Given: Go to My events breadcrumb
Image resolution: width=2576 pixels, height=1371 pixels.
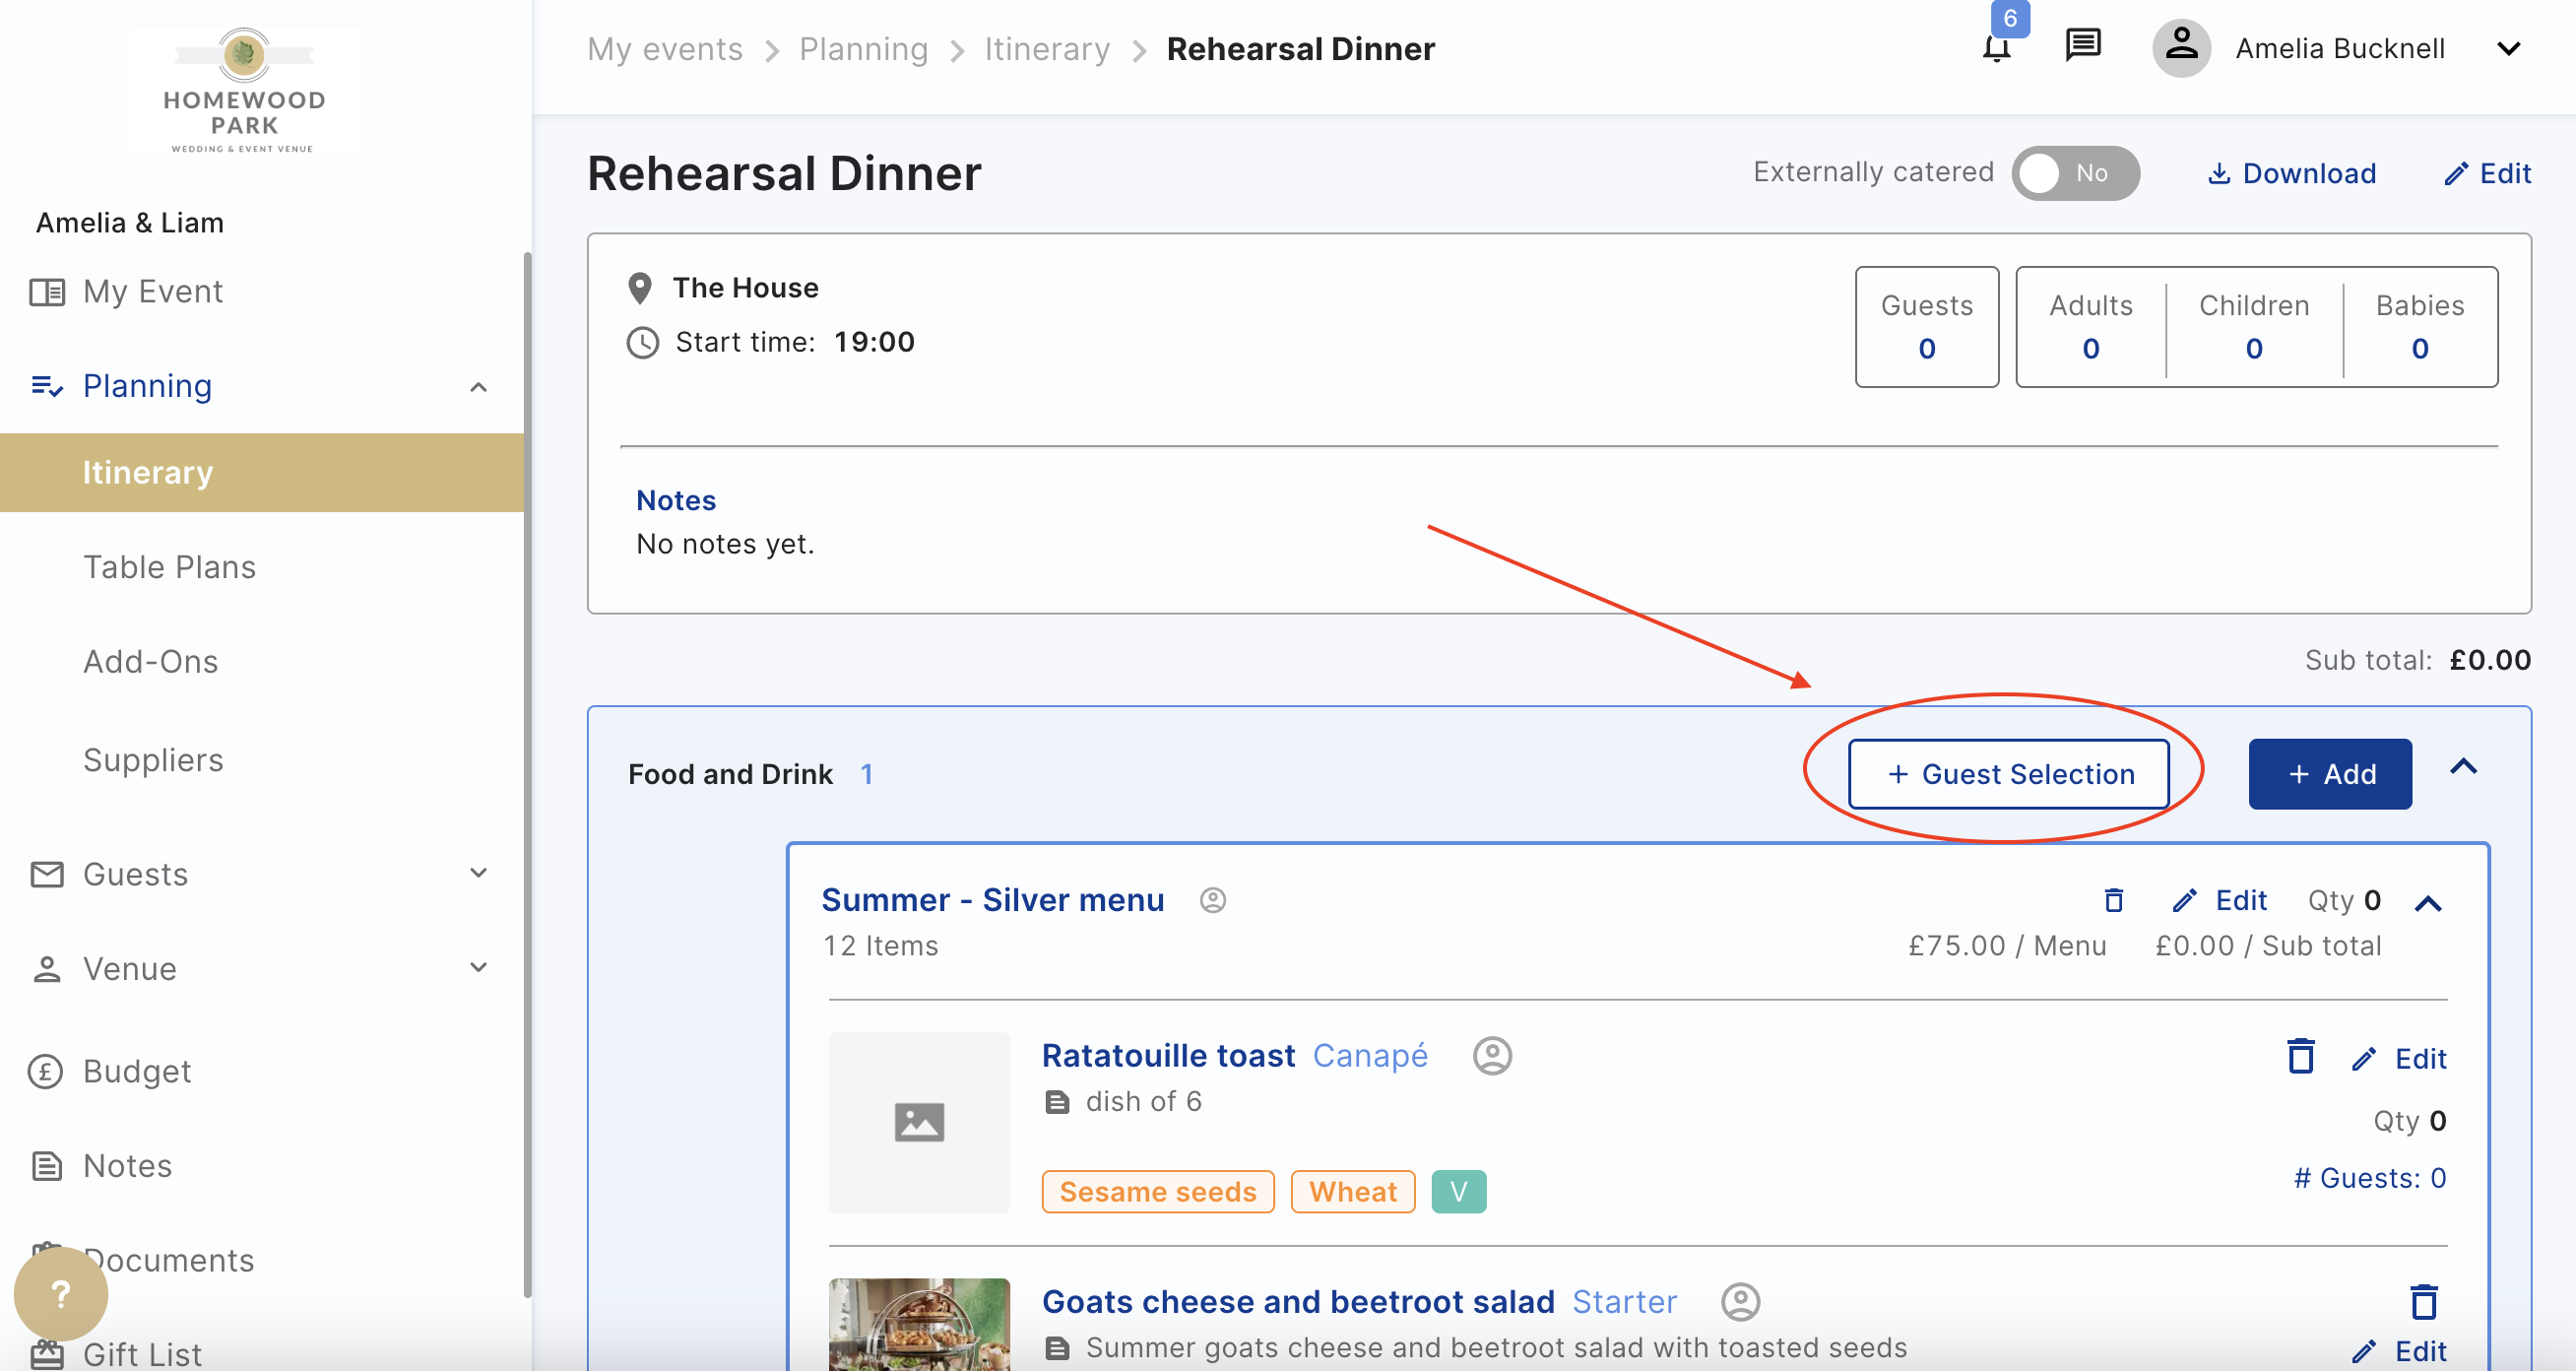Looking at the screenshot, I should tap(665, 49).
